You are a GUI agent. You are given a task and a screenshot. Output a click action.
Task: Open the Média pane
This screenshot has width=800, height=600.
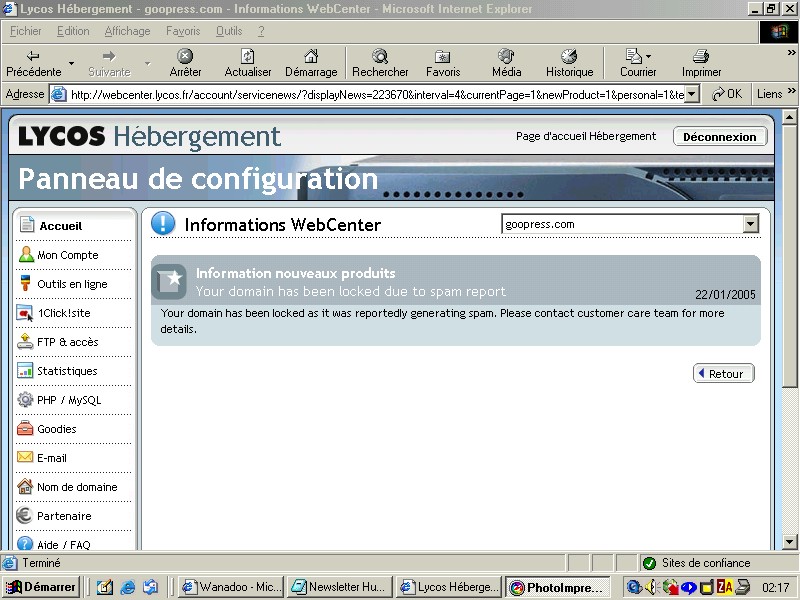pos(507,63)
